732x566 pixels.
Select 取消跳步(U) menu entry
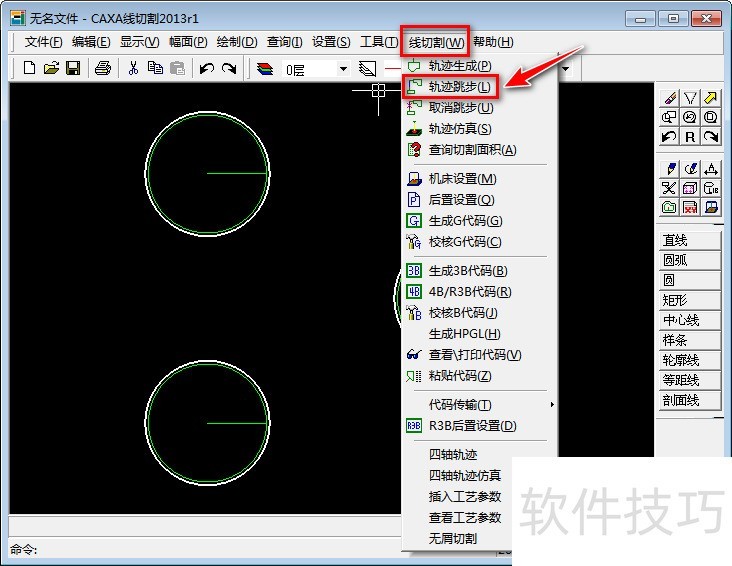click(x=480, y=108)
